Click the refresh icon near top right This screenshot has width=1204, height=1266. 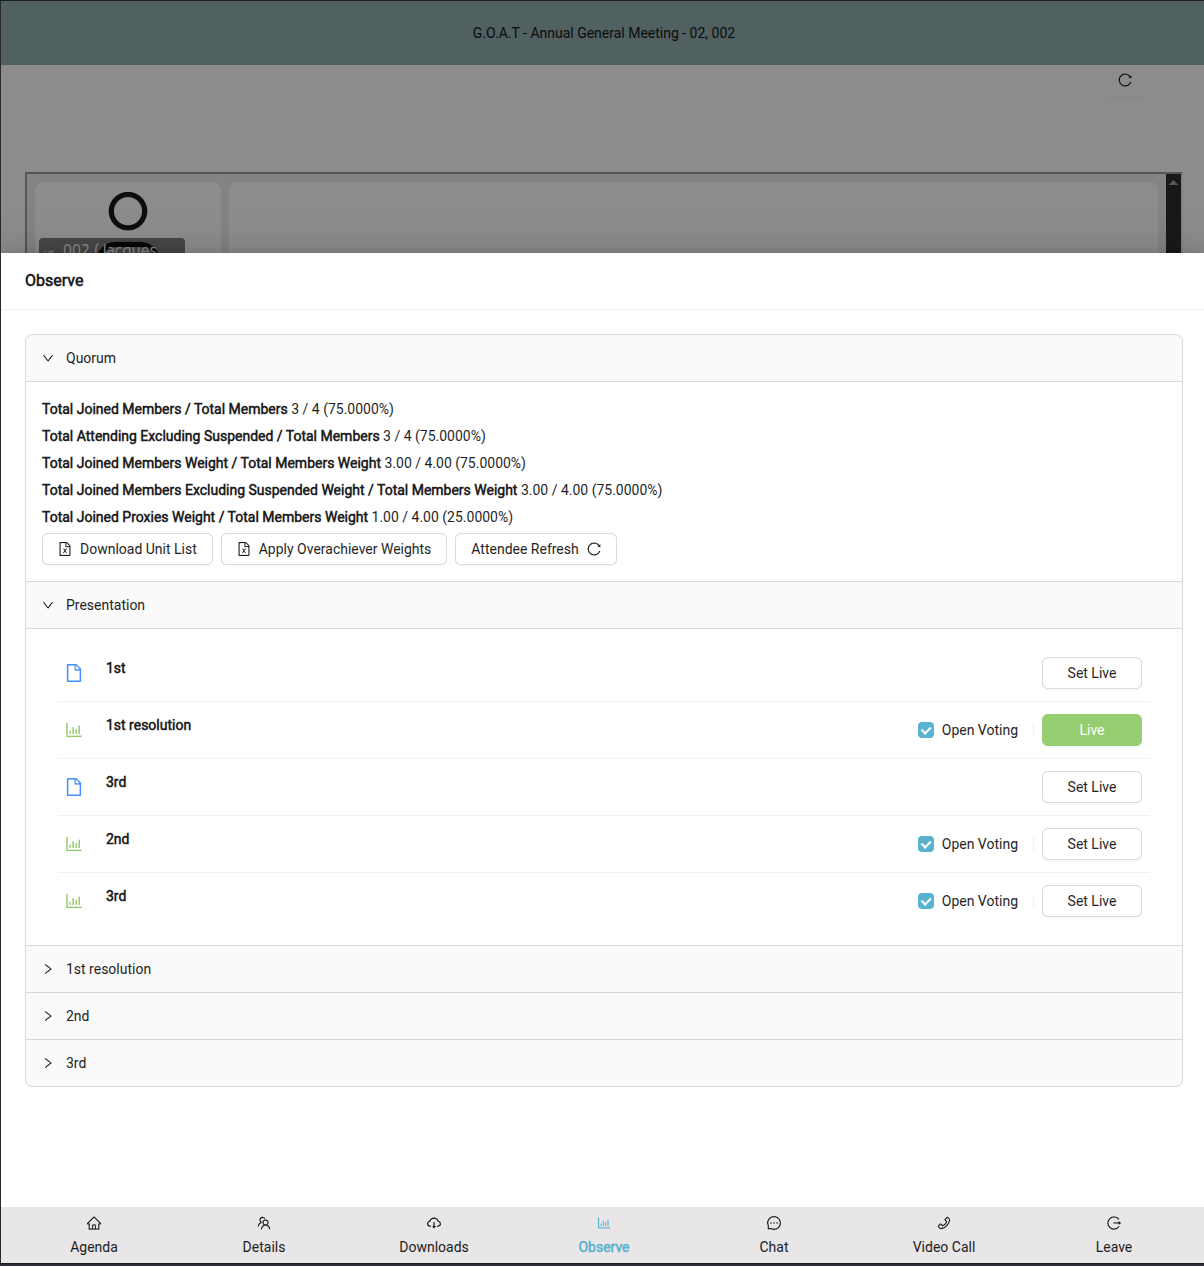pos(1125,80)
